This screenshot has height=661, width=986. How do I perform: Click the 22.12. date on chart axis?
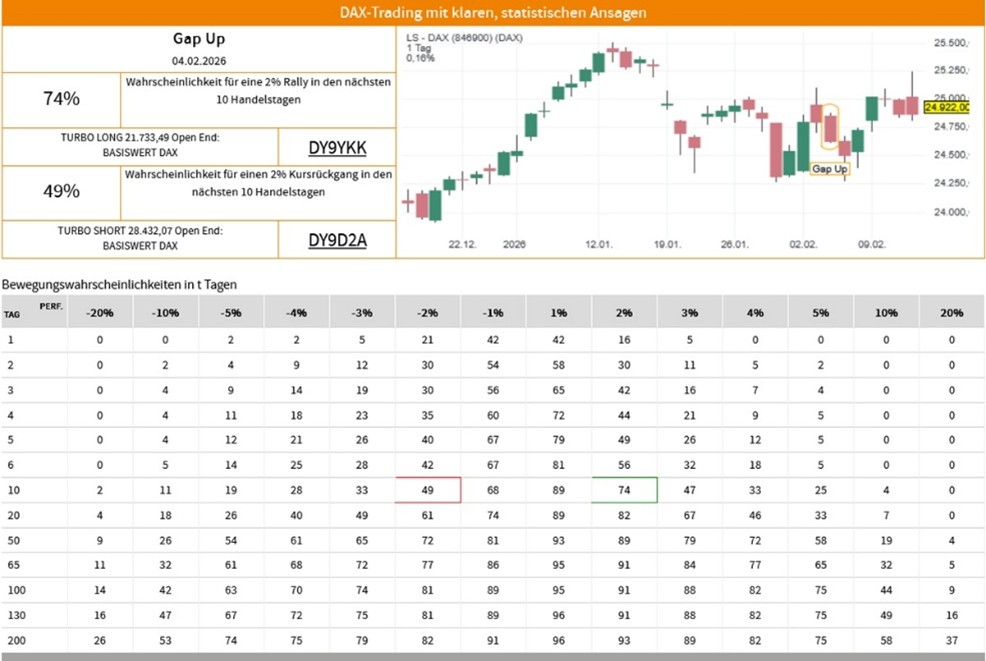point(461,244)
